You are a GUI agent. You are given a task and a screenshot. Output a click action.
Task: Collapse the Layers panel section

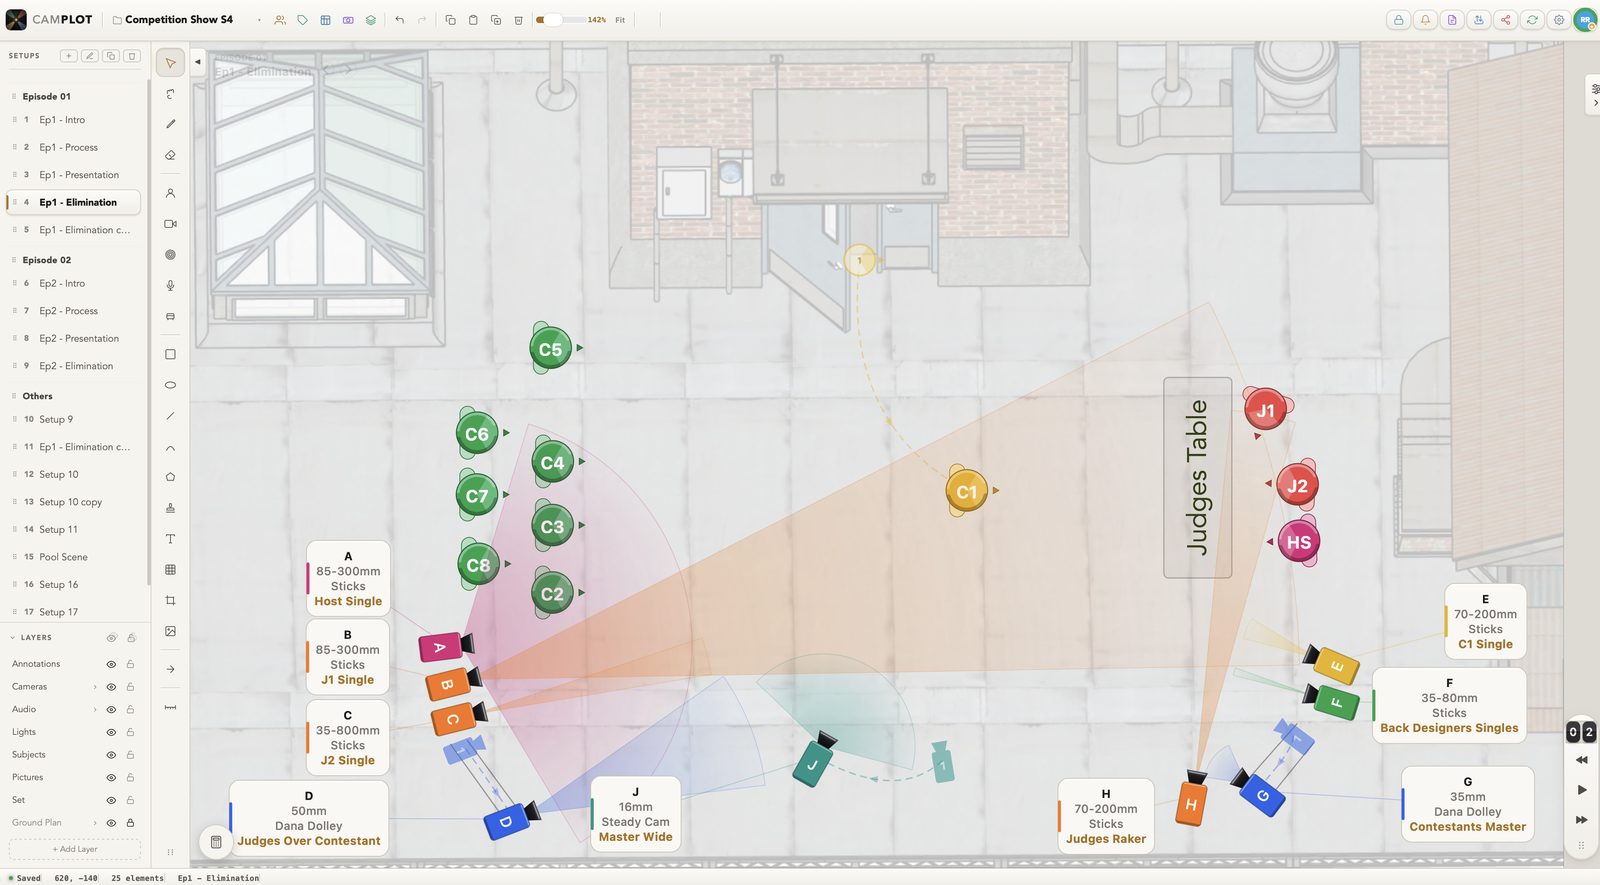click(x=13, y=637)
